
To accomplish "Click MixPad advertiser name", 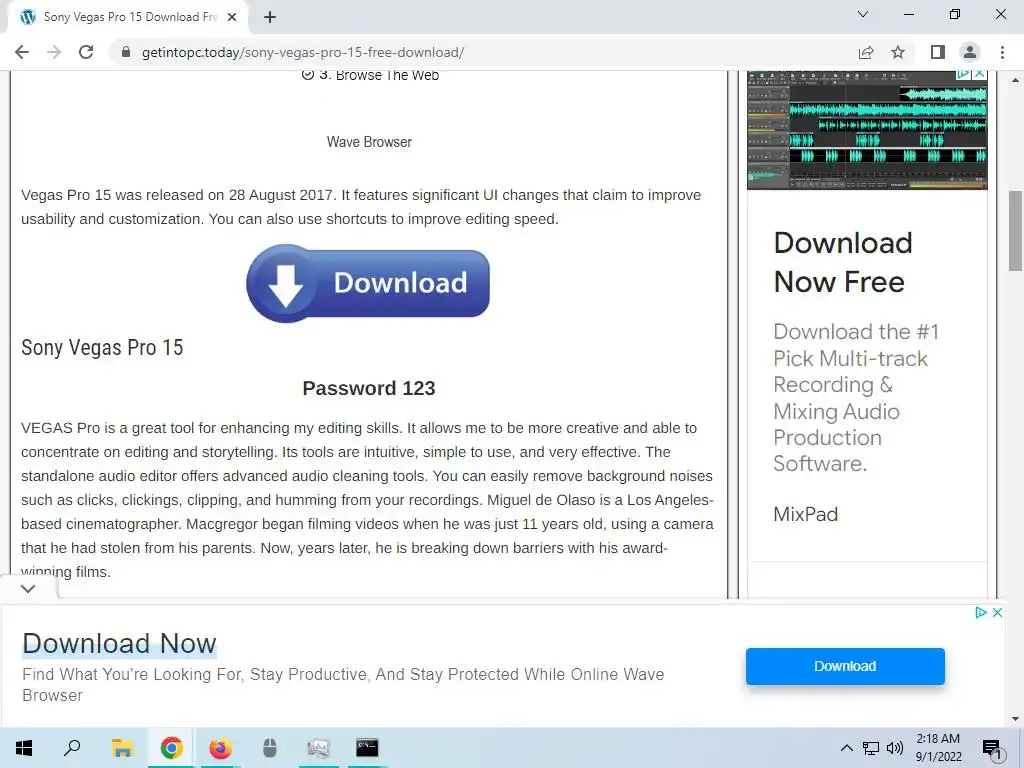I will (x=805, y=514).
